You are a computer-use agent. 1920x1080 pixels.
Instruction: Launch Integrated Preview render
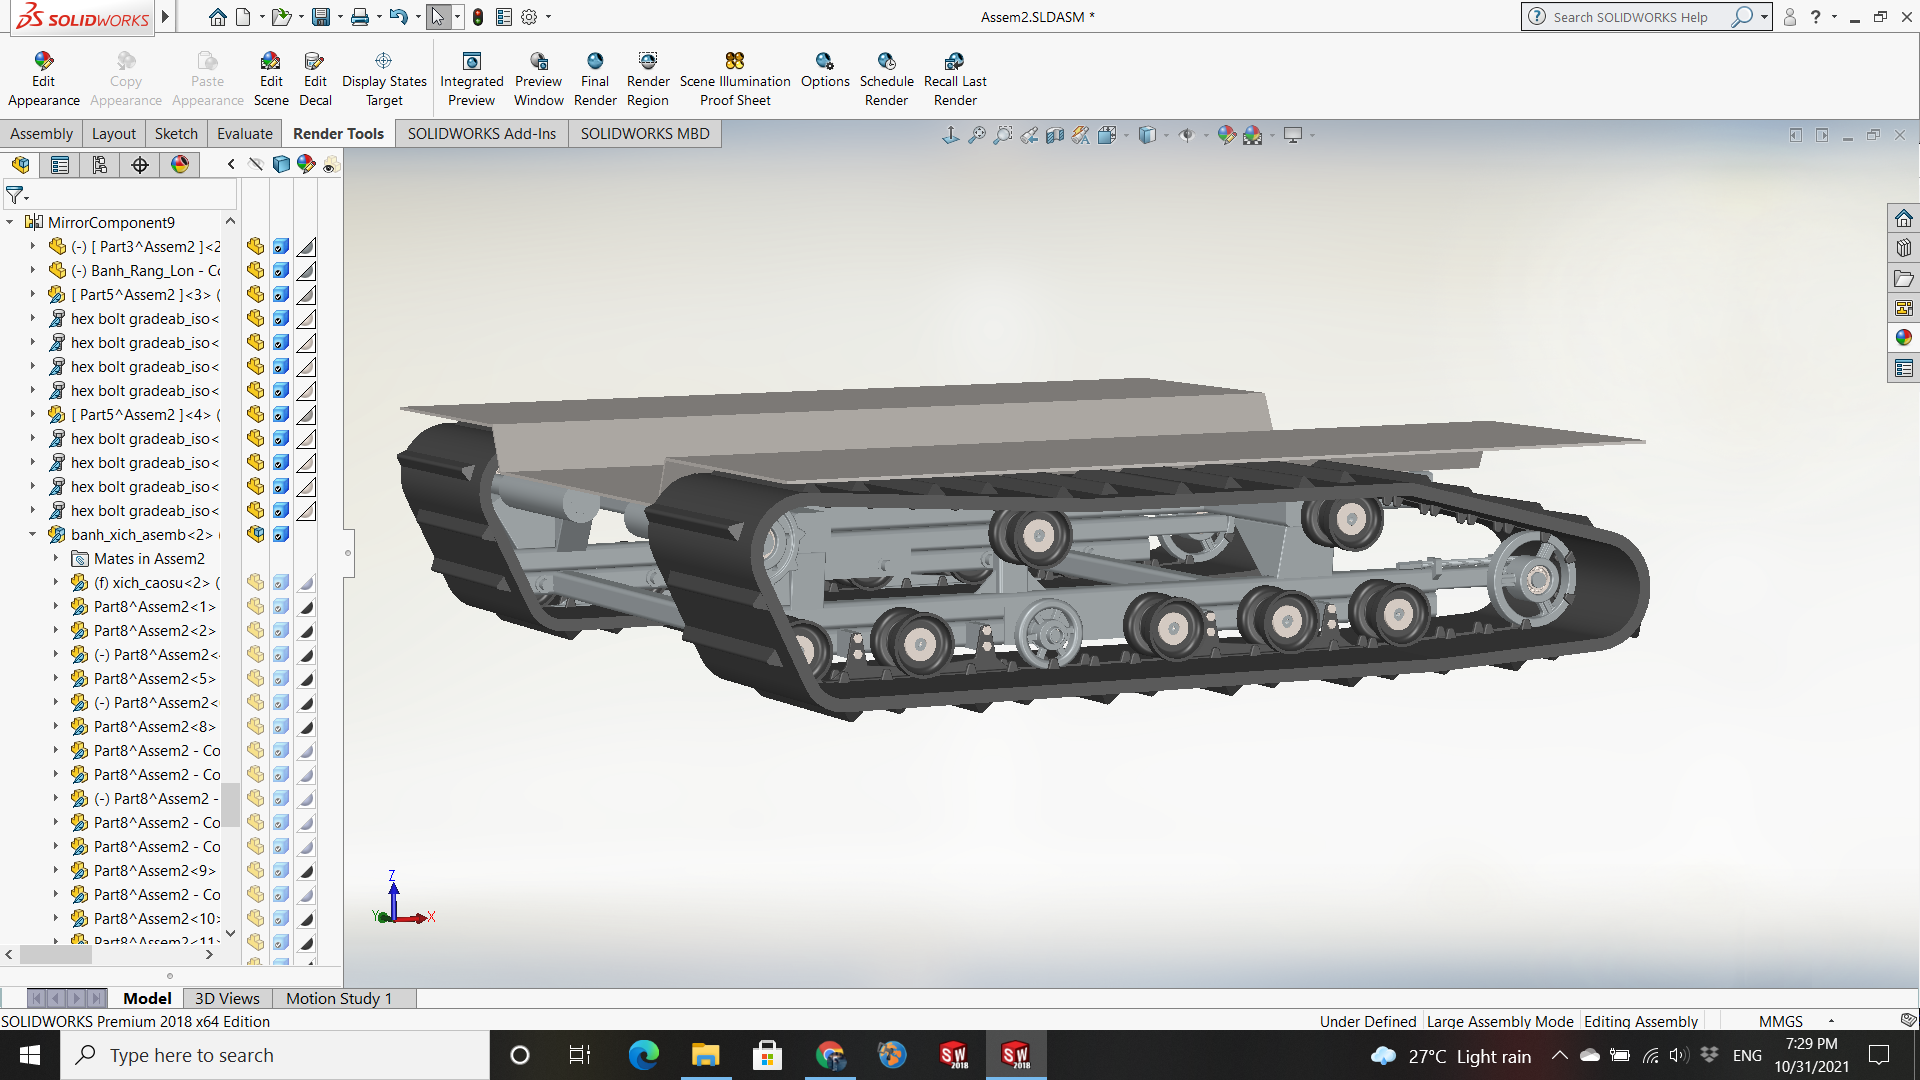coord(471,79)
